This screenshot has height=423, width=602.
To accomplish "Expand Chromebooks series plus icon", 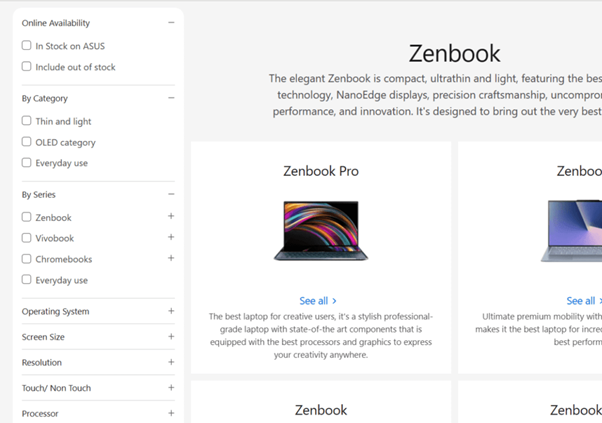I will coord(171,258).
